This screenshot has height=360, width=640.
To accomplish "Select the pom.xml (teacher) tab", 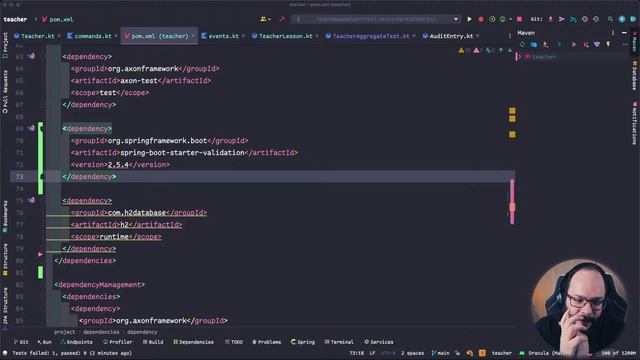I will click(x=160, y=36).
